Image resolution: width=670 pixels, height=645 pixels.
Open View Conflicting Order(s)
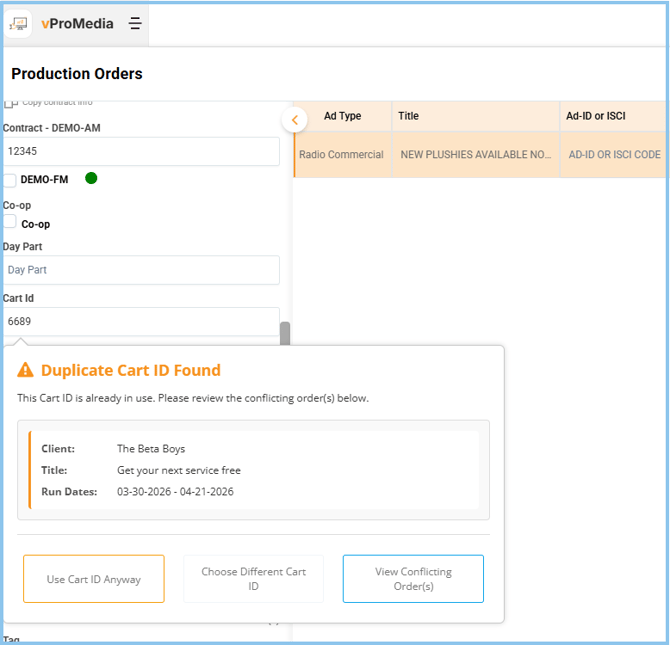point(413,579)
